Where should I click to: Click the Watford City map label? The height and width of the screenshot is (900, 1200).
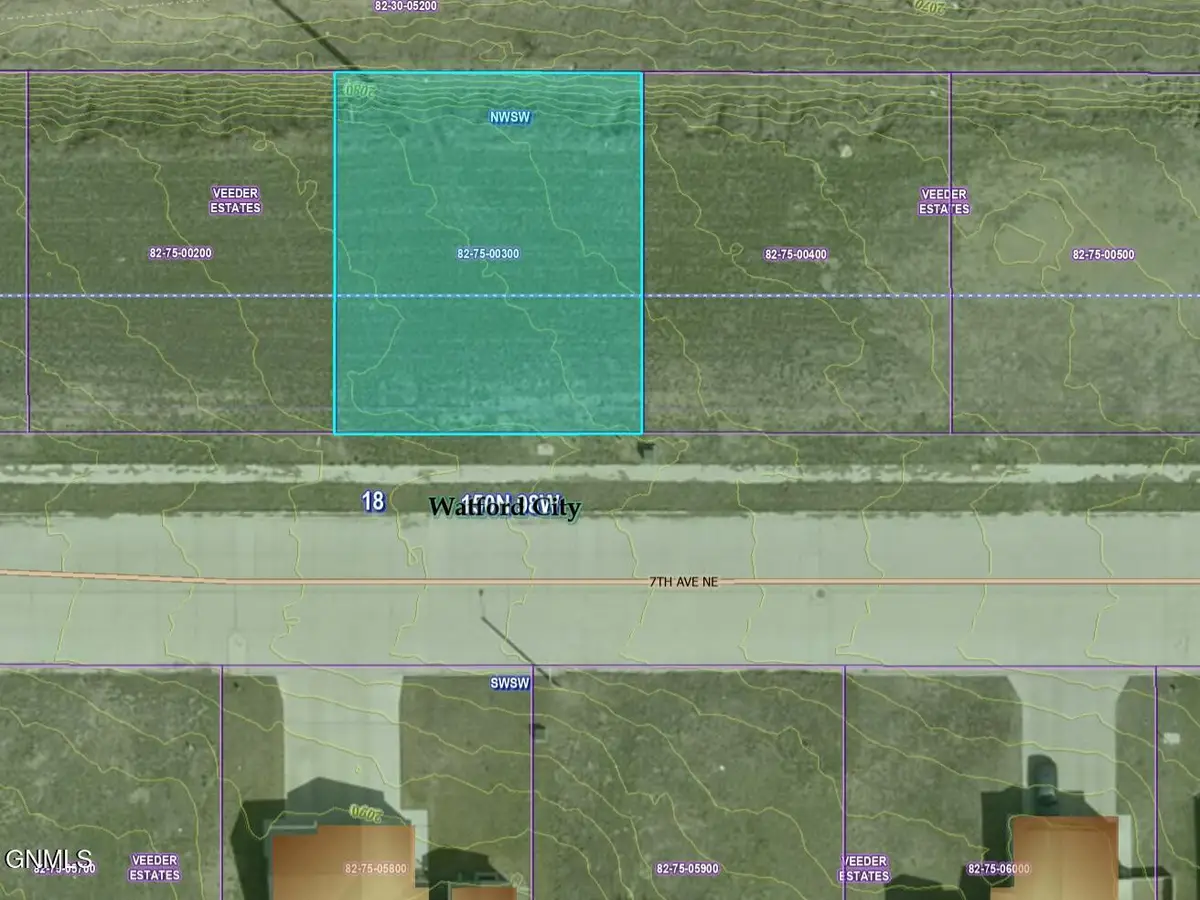[x=505, y=507]
